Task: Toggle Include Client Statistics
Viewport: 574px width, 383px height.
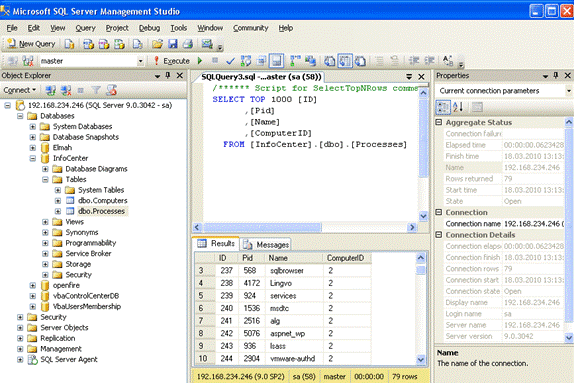Action: coord(311,61)
